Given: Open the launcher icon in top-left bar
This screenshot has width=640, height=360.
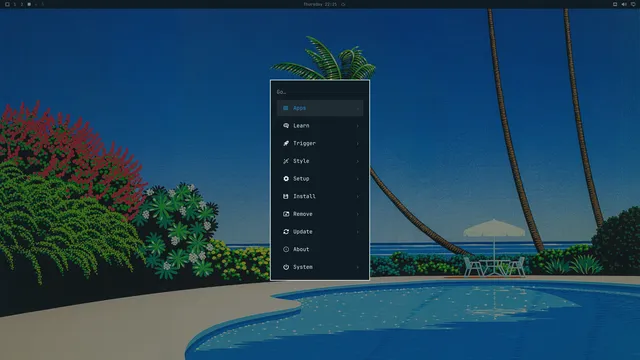Looking at the screenshot, I should click(x=7, y=4).
